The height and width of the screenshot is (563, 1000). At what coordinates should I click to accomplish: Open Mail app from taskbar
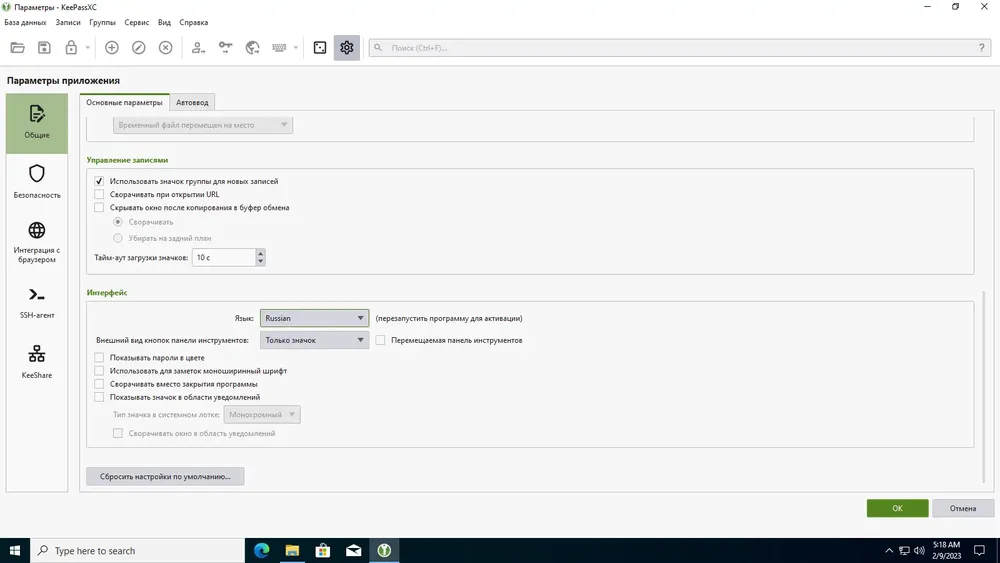pyautogui.click(x=353, y=550)
